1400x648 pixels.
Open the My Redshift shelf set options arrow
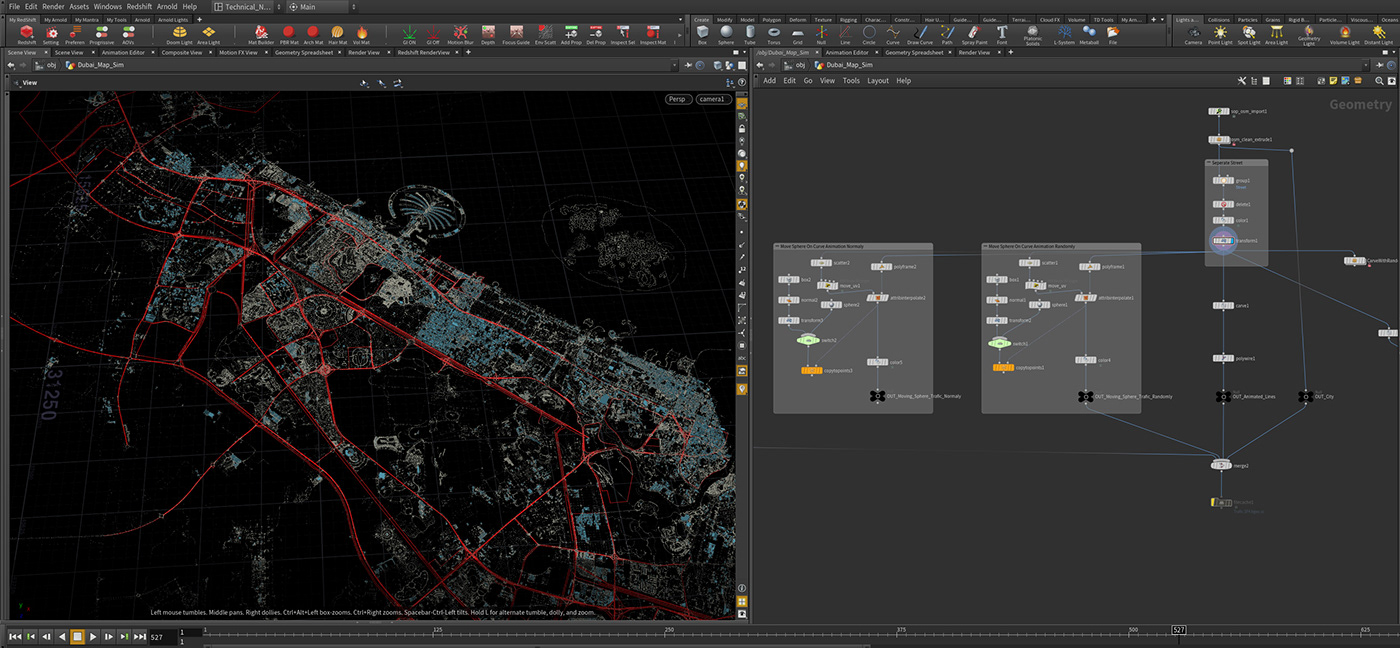pos(680,19)
